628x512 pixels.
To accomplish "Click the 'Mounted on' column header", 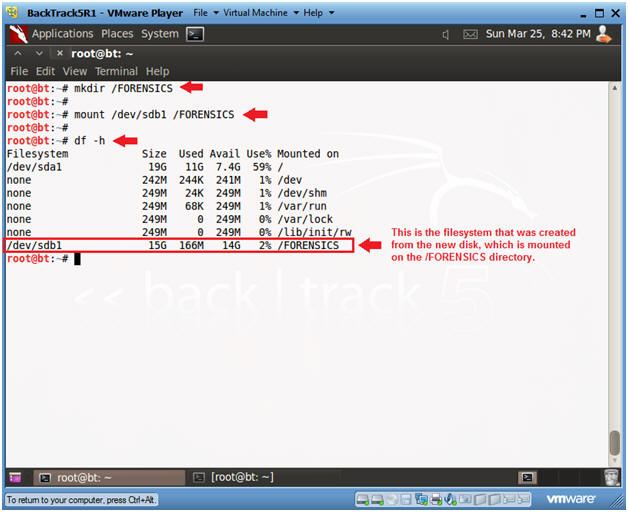I will pos(308,154).
